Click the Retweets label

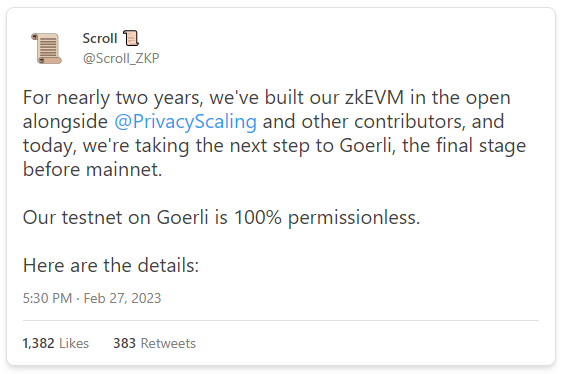(168, 343)
